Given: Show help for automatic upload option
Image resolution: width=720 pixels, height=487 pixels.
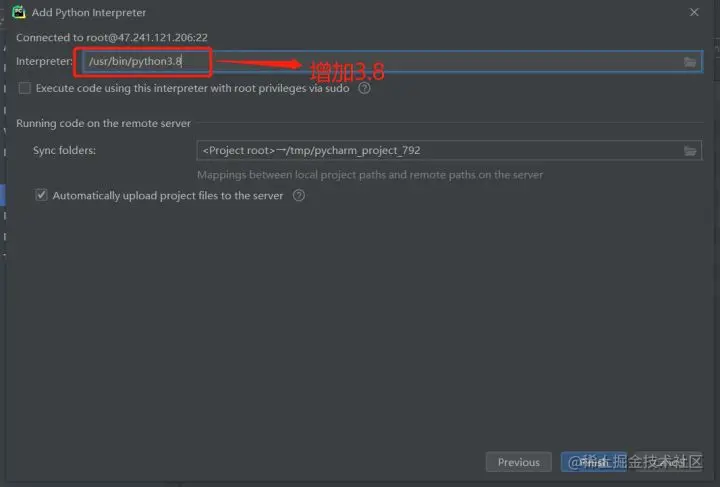Looking at the screenshot, I should pos(298,196).
